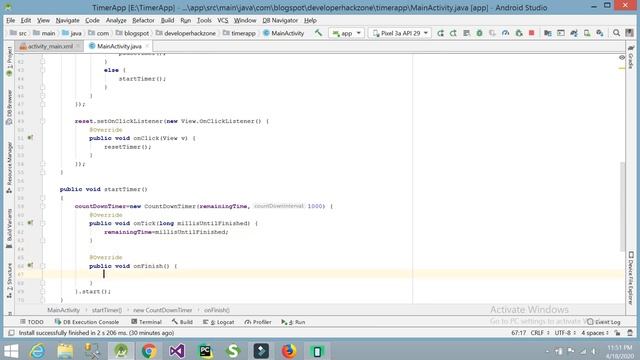
Task: Click the Rerun app icon
Action: (440, 33)
